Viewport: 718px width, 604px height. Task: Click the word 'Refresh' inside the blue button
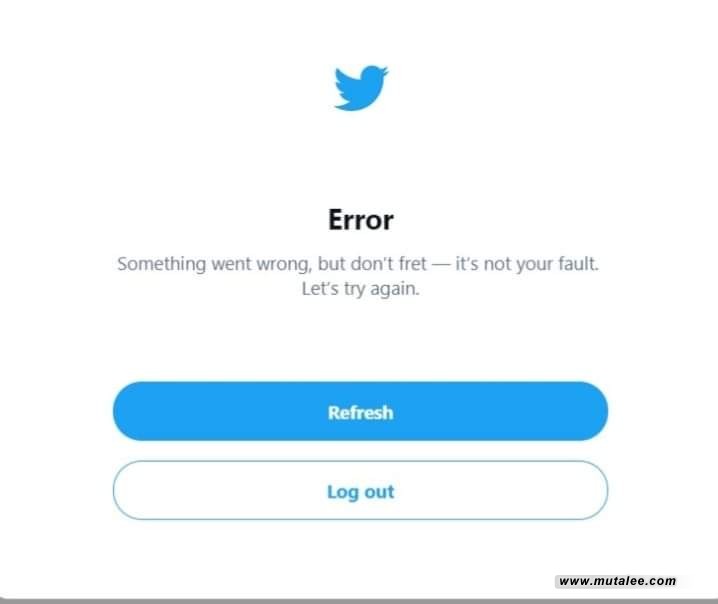tap(360, 413)
